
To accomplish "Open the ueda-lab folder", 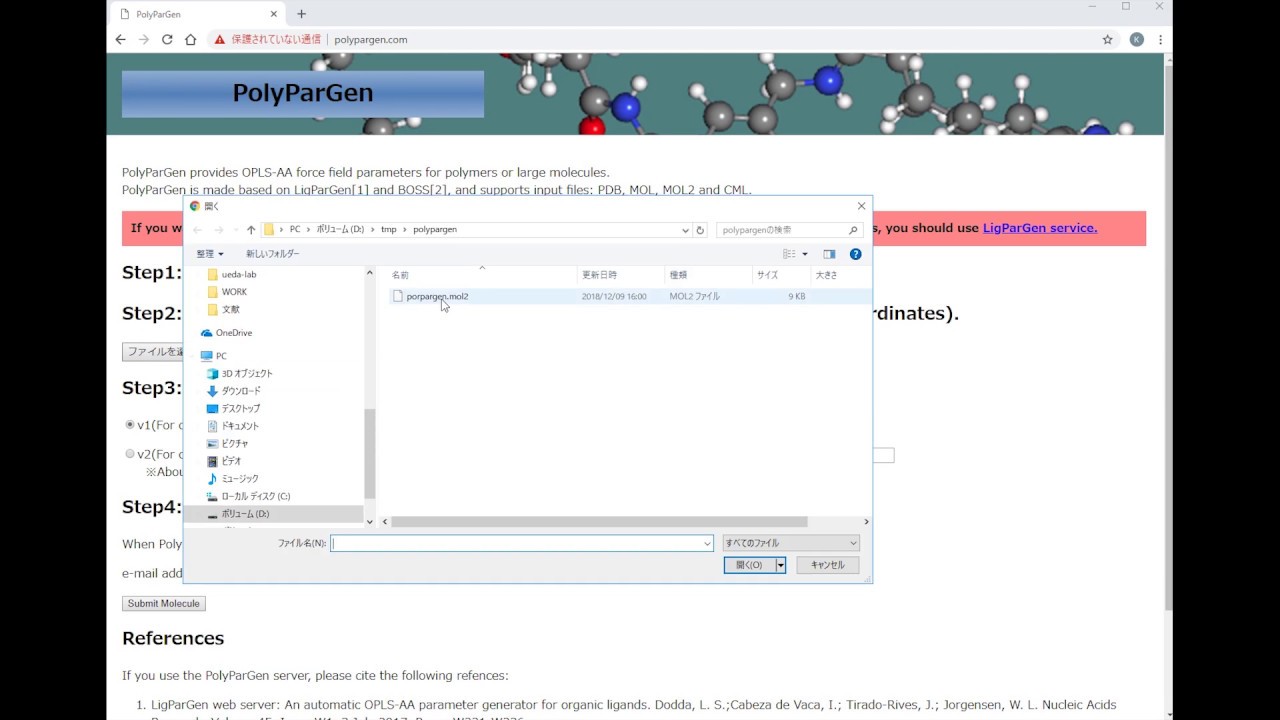I will [x=239, y=274].
